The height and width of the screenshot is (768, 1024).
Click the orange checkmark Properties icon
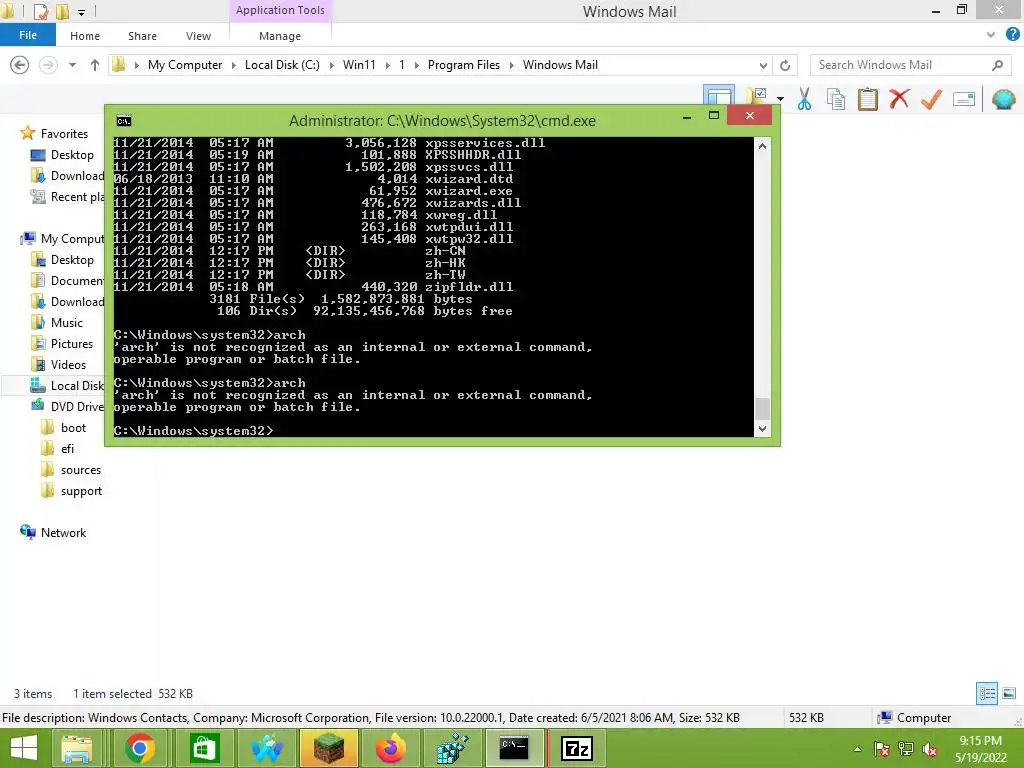tap(931, 99)
